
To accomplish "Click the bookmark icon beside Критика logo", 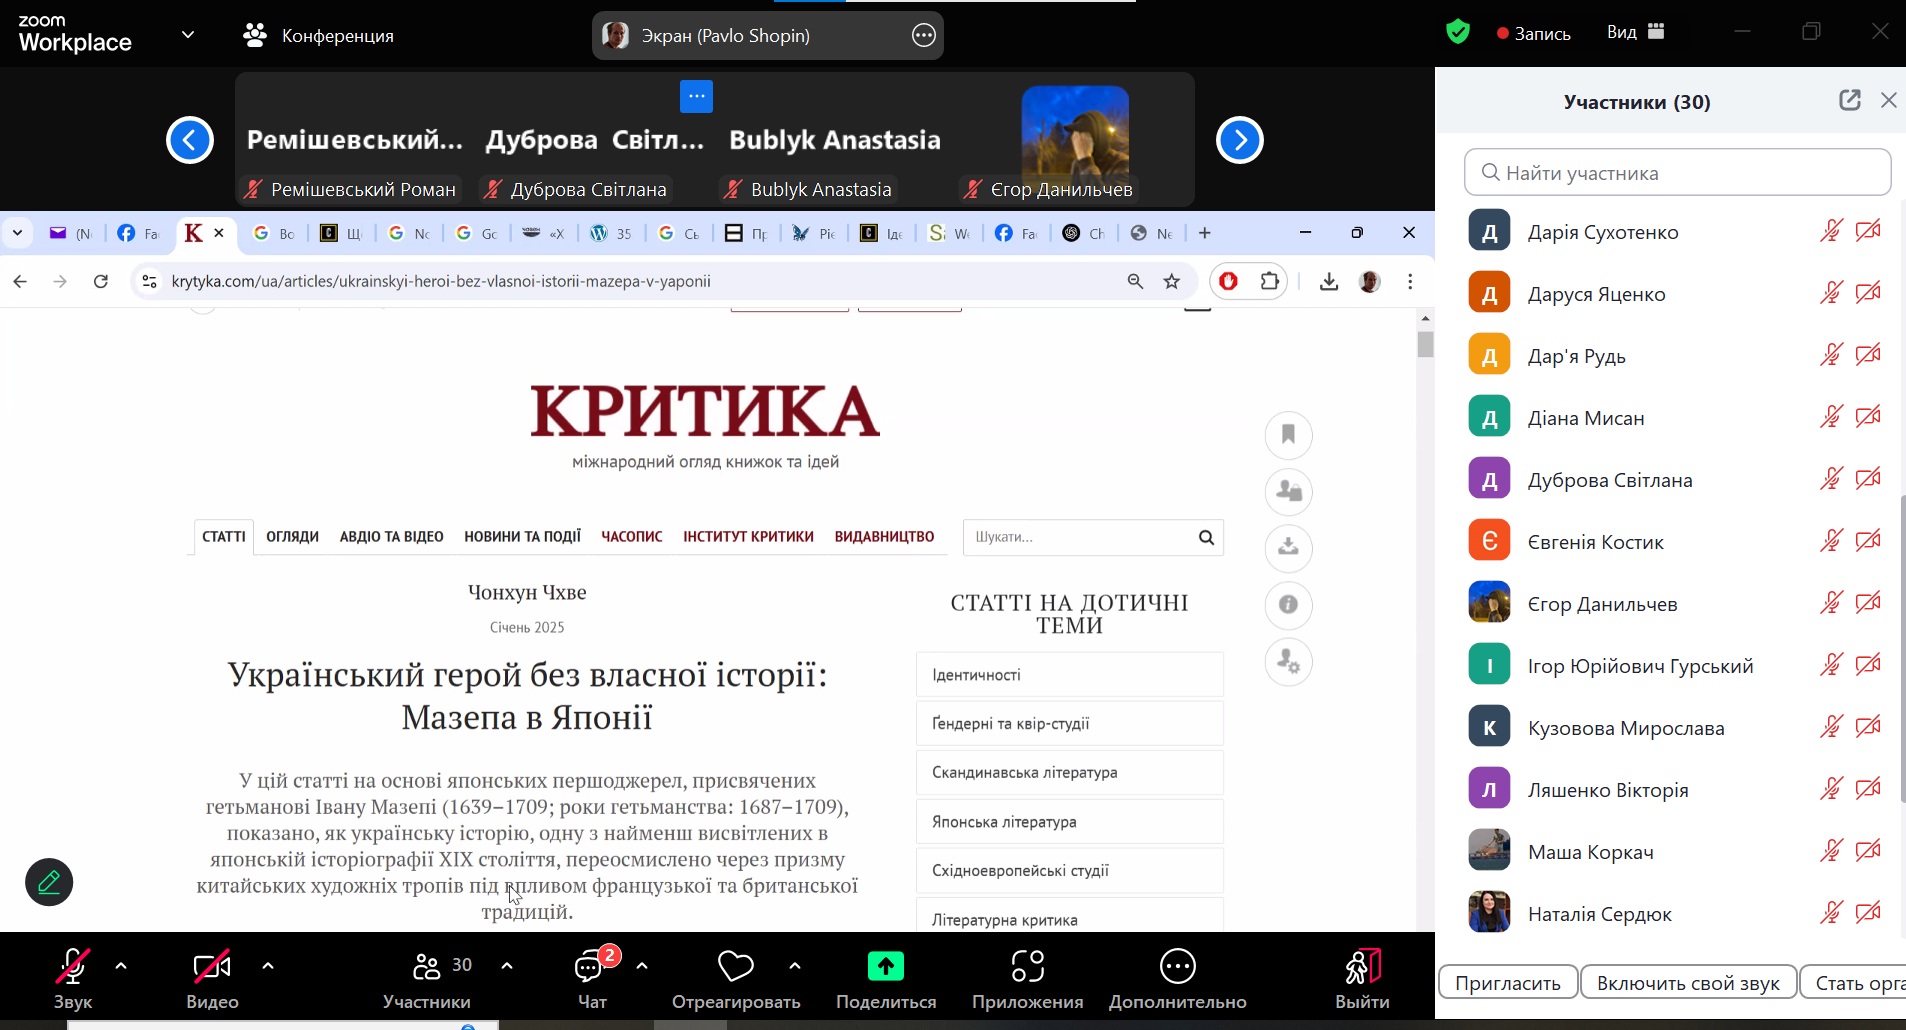I will pyautogui.click(x=1288, y=434).
